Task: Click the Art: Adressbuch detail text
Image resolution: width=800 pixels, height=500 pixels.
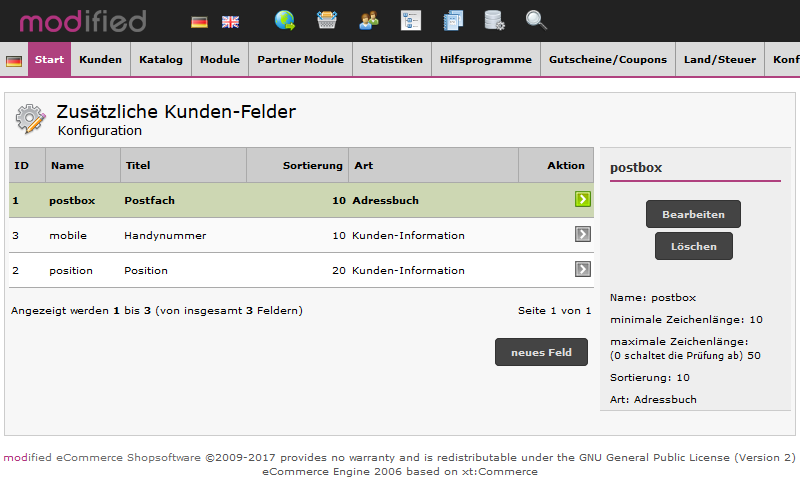Action: coord(653,399)
